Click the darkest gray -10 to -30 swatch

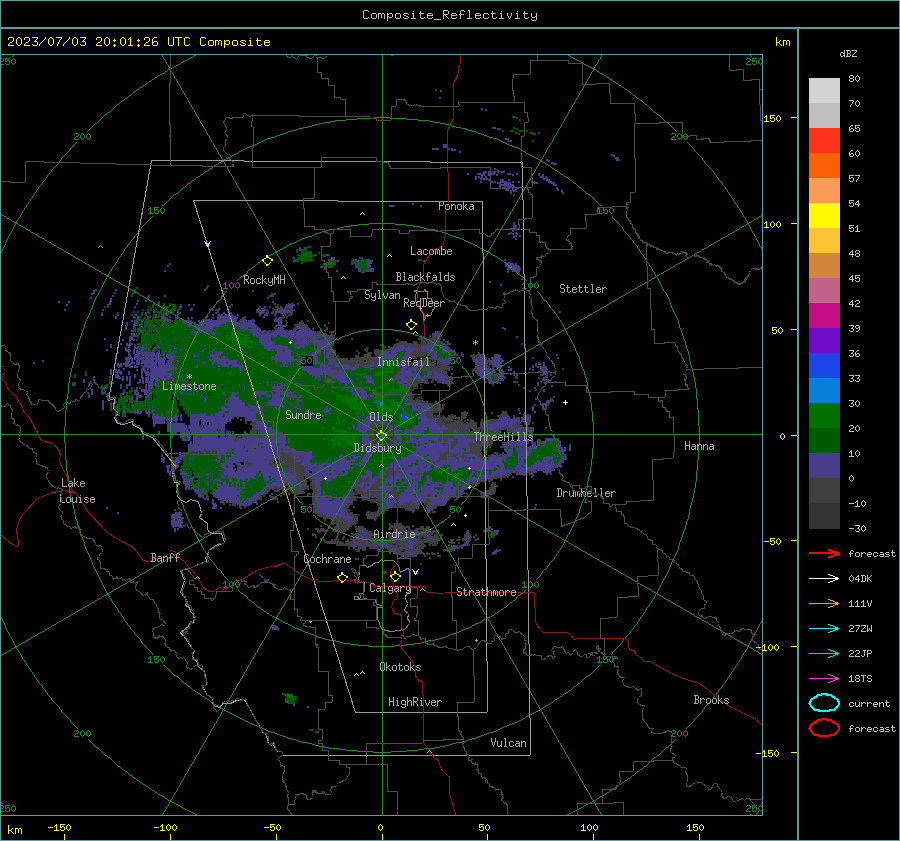[x=824, y=516]
